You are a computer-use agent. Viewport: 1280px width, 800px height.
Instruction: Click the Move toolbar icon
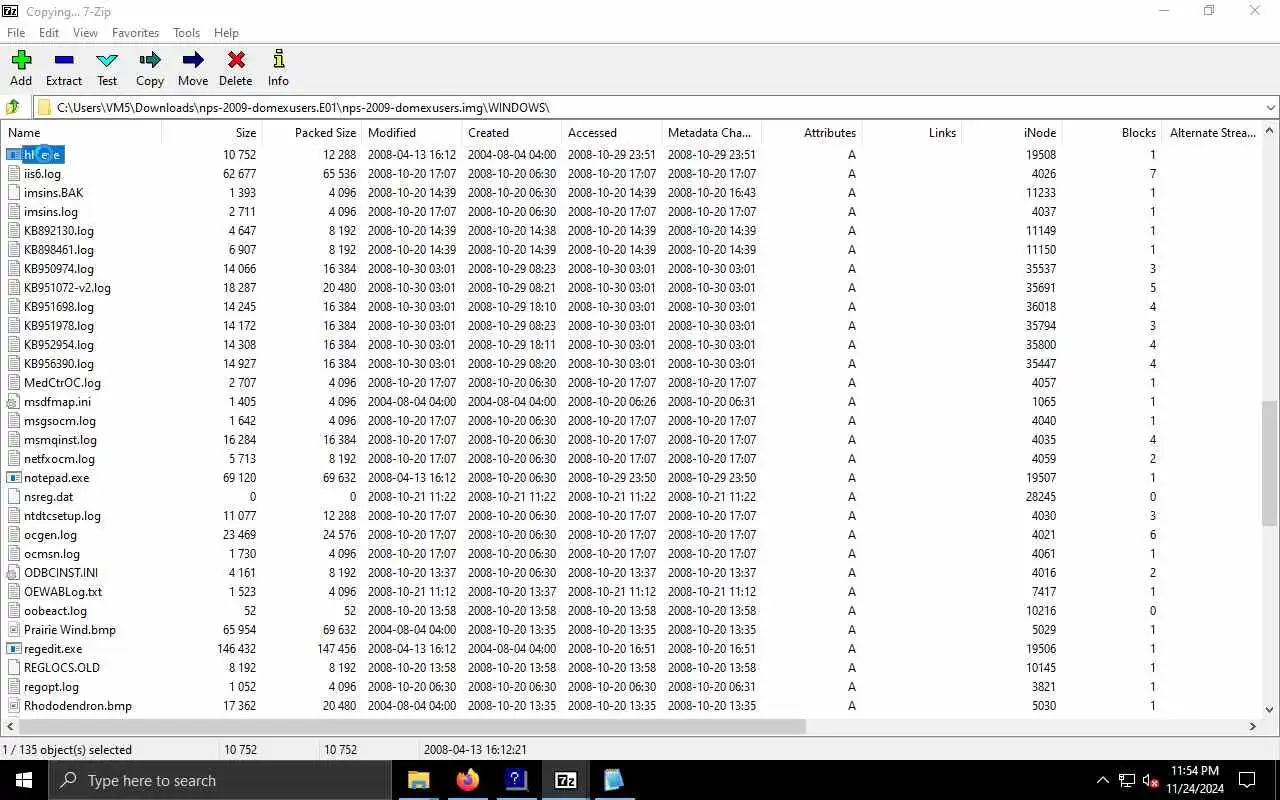pyautogui.click(x=193, y=60)
